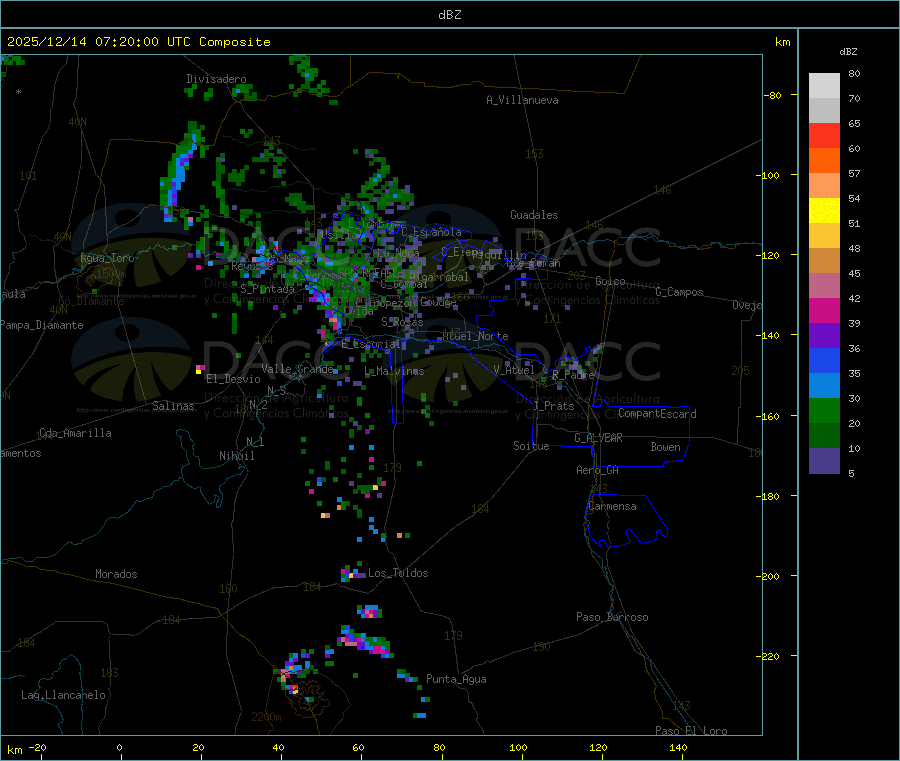Viewport: 900px width, 761px height.
Task: Click the -120 km vertical axis tick
Action: [770, 255]
